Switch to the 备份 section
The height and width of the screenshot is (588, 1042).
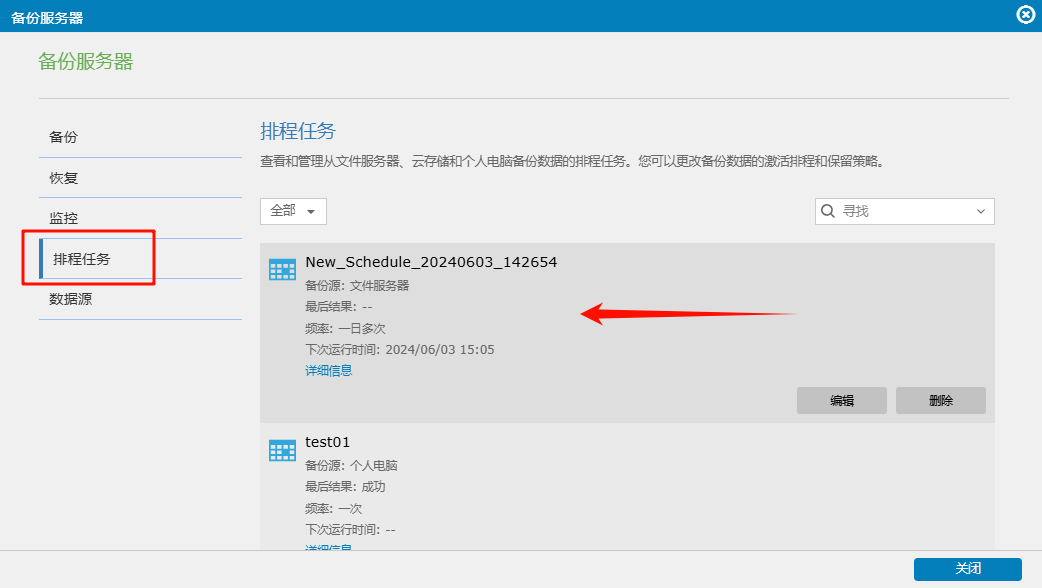click(64, 137)
